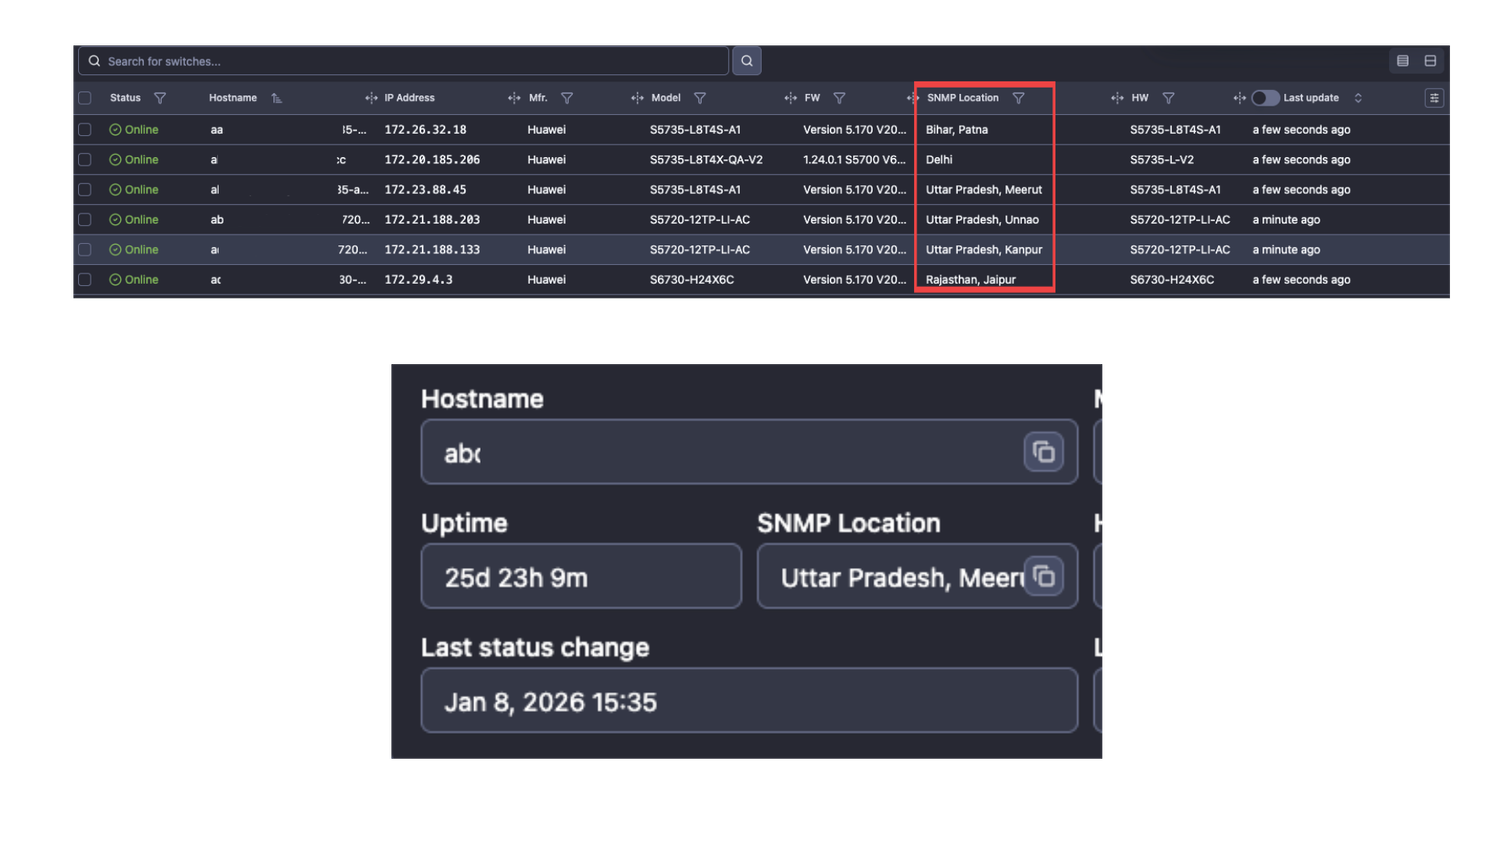The image size is (1500, 844).
Task: Switch to split row layout view icon
Action: pos(1431,61)
